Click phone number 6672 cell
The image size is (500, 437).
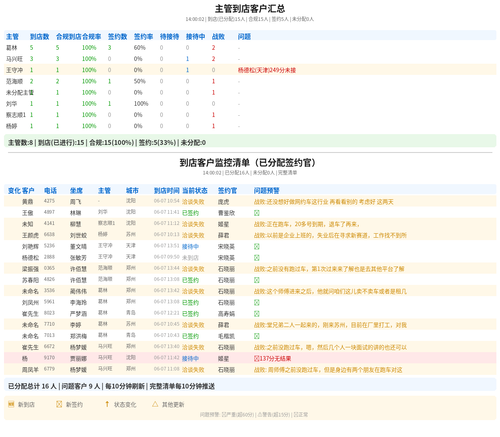click(x=49, y=347)
